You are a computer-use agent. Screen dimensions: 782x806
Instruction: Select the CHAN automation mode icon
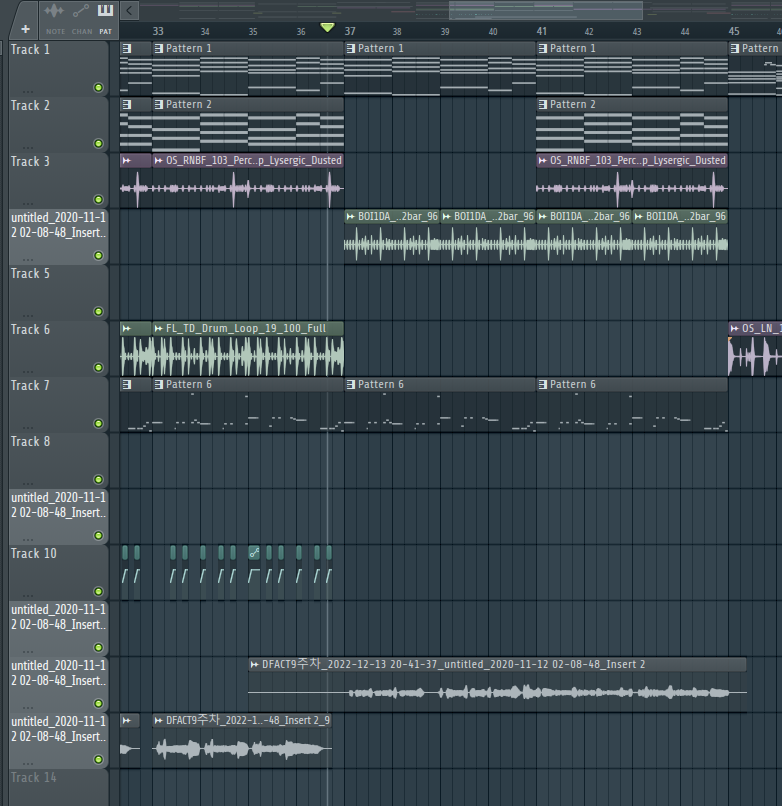click(x=81, y=12)
